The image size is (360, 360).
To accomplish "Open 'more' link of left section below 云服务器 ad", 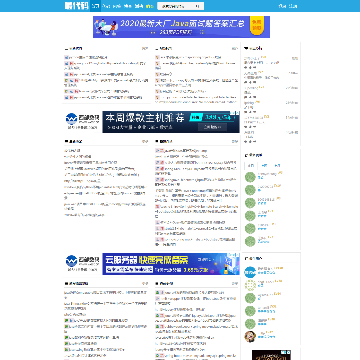I will [x=145, y=284].
